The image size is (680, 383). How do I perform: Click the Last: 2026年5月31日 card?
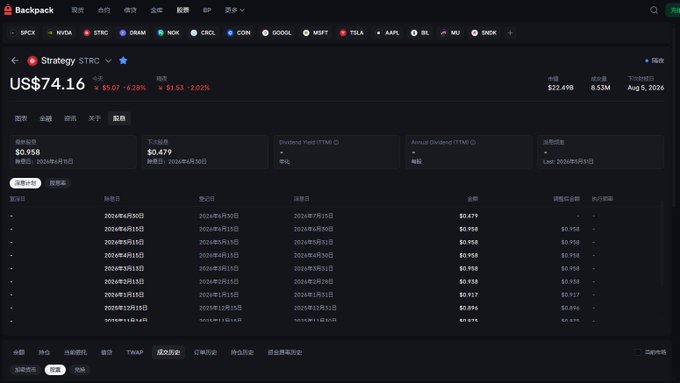[601, 152]
